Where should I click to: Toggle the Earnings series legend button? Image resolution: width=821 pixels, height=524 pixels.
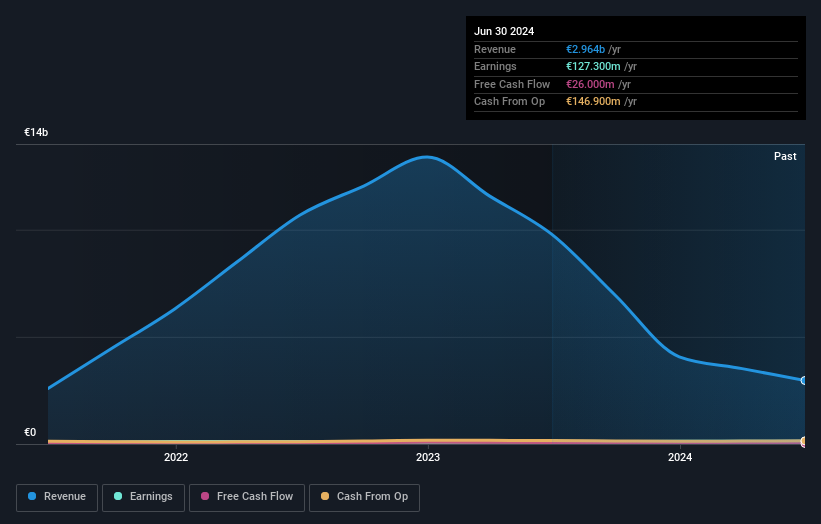143,497
